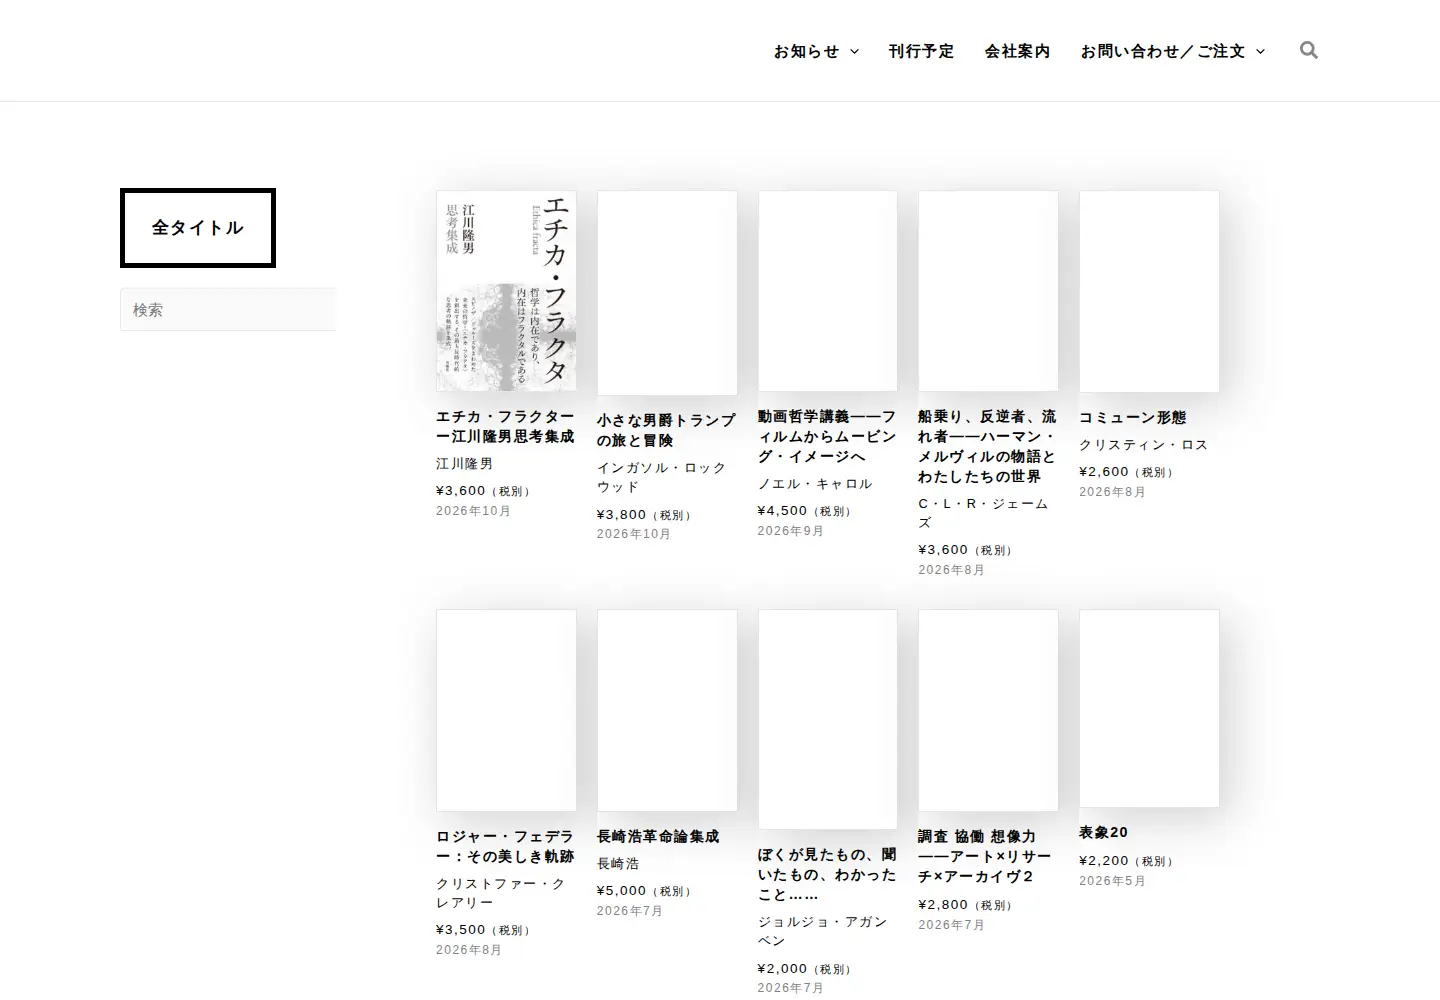
Task: Open title link ぼくが見たもの、聞いたもの、わかったこと
Action: [x=827, y=874]
